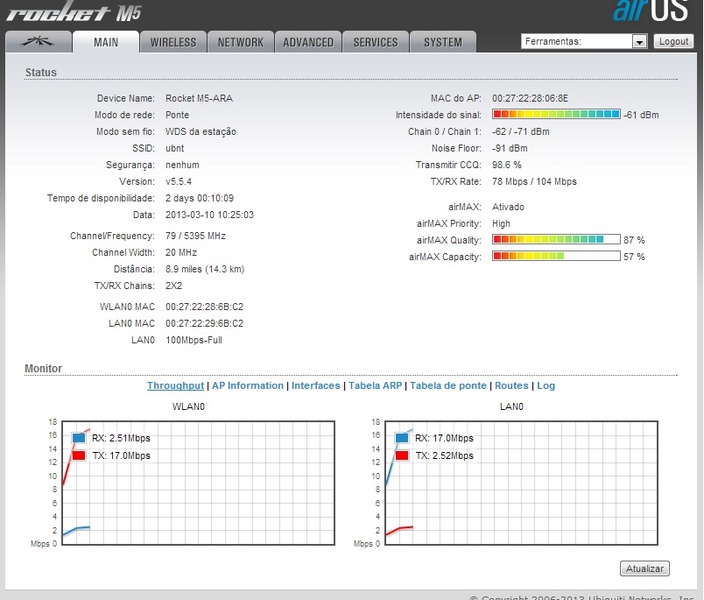Image resolution: width=704 pixels, height=600 pixels.
Task: Open the Routes link
Action: click(511, 386)
